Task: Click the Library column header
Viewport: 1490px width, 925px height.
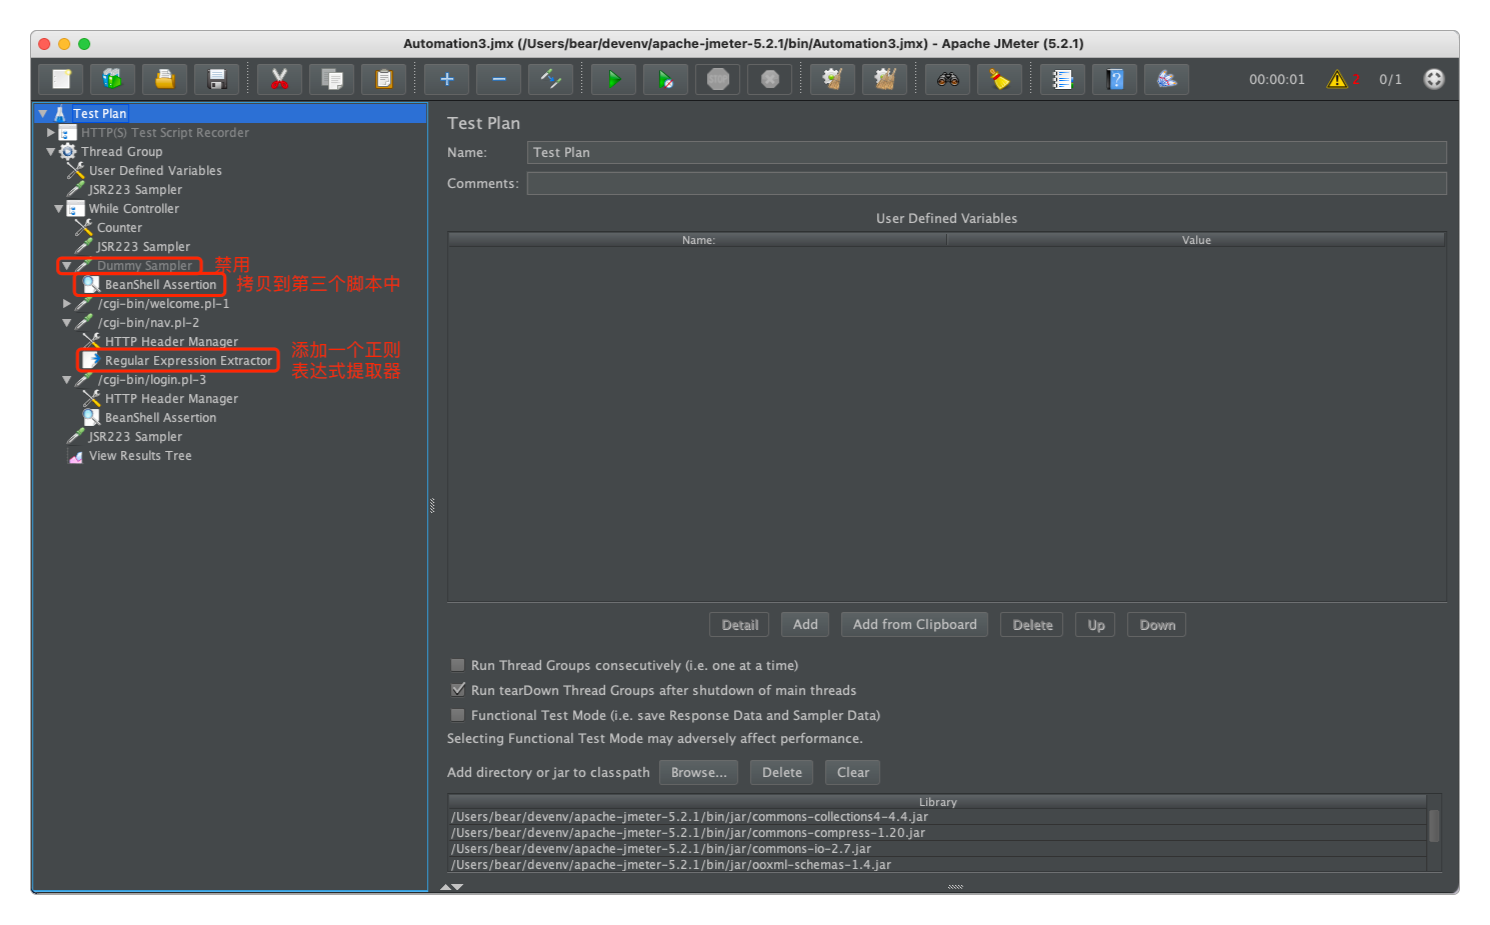Action: coord(938,802)
